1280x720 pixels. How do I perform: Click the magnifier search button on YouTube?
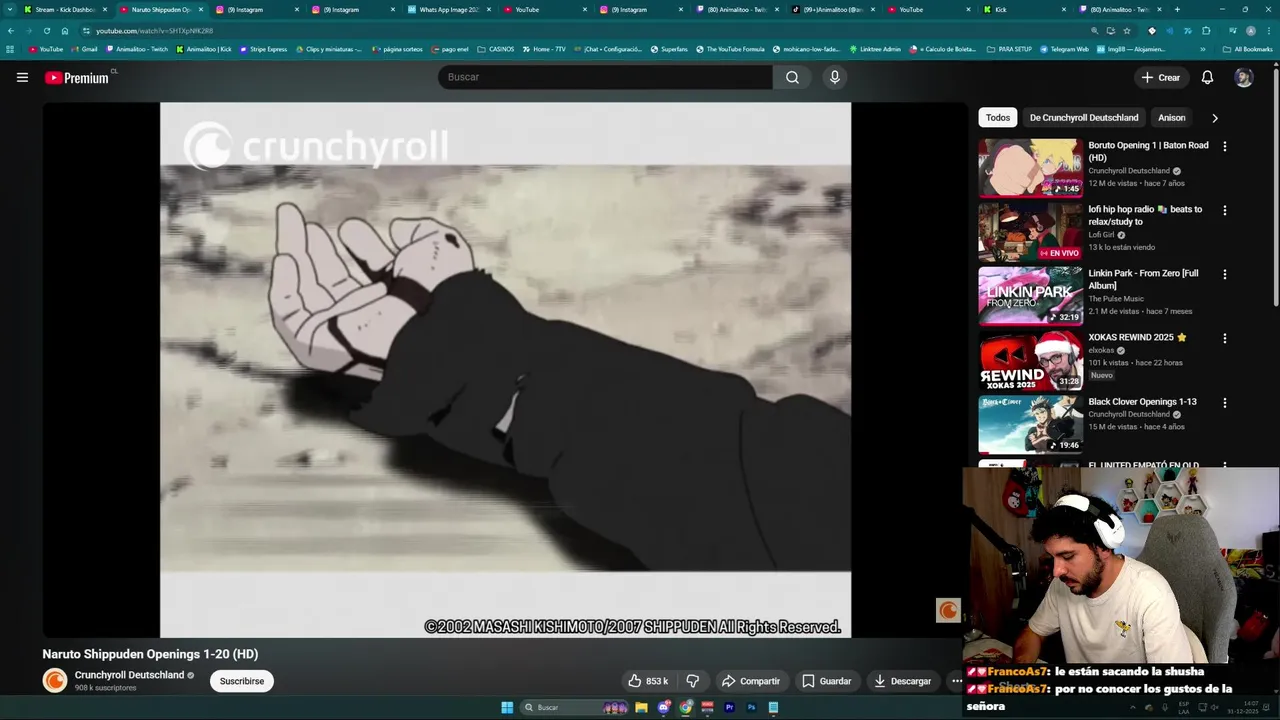pyautogui.click(x=792, y=77)
